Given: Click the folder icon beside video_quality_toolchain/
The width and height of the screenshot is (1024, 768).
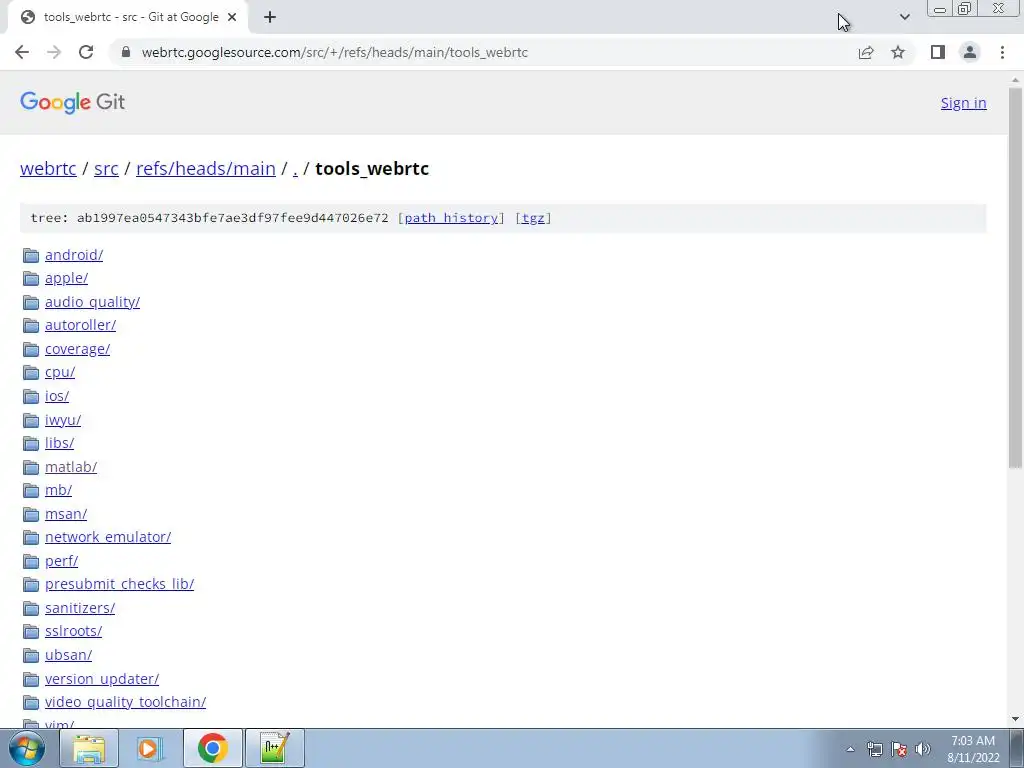Looking at the screenshot, I should pos(31,703).
